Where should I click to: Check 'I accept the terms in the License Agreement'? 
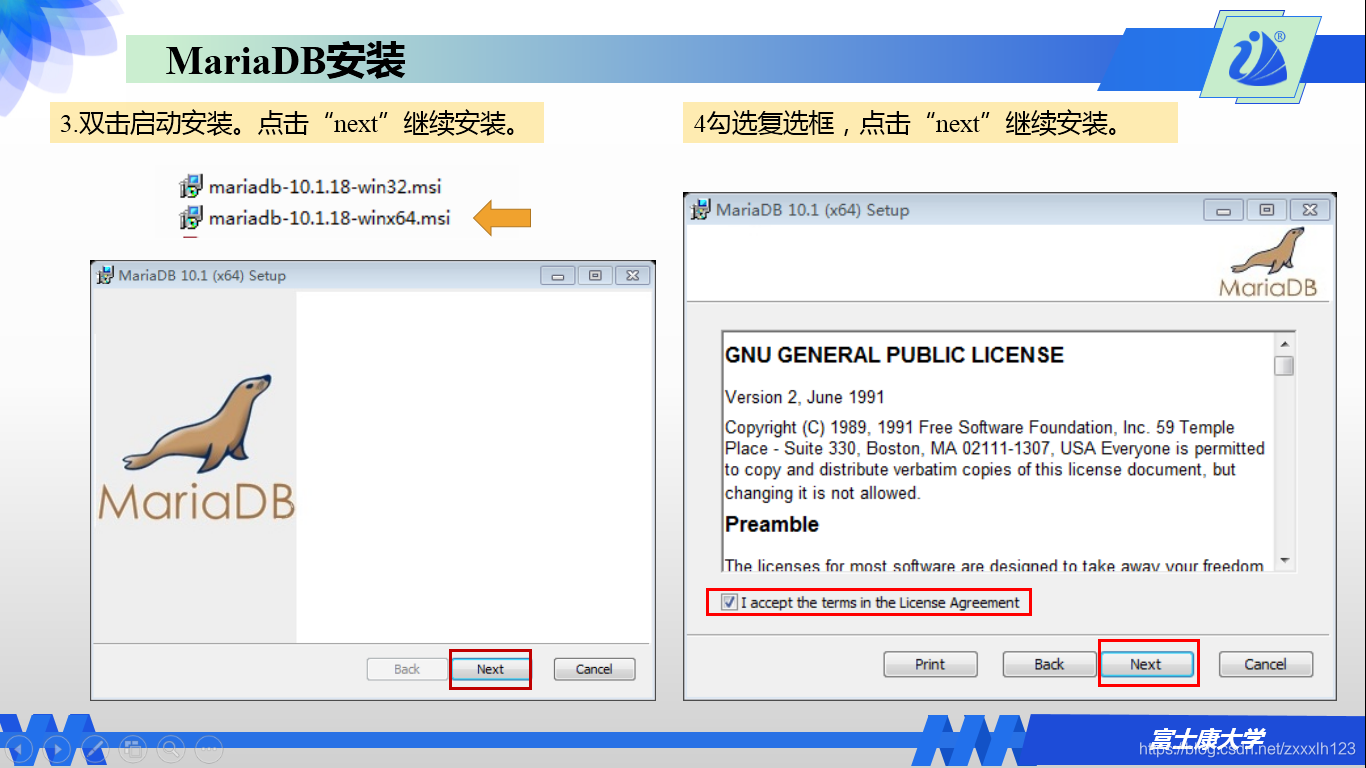tap(729, 602)
